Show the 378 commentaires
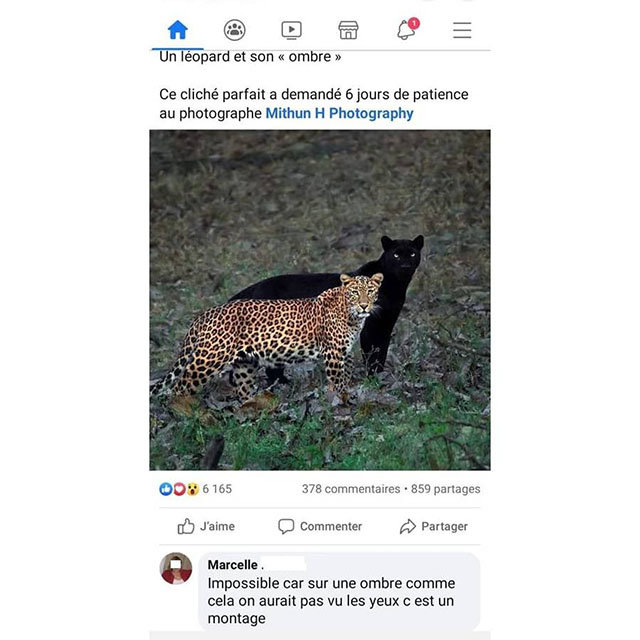The image size is (640, 640). pos(350,489)
